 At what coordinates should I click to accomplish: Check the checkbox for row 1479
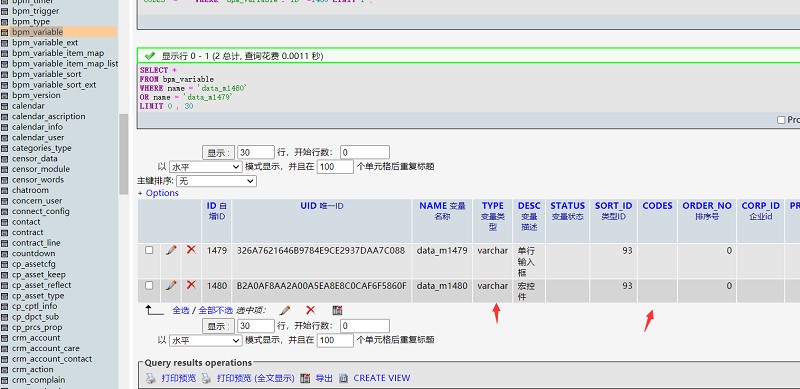149,250
